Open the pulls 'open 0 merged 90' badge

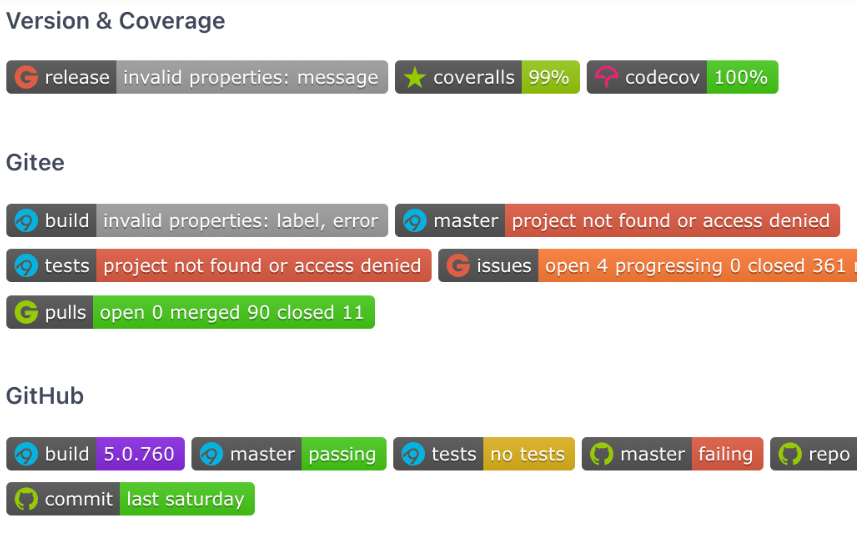[190, 312]
